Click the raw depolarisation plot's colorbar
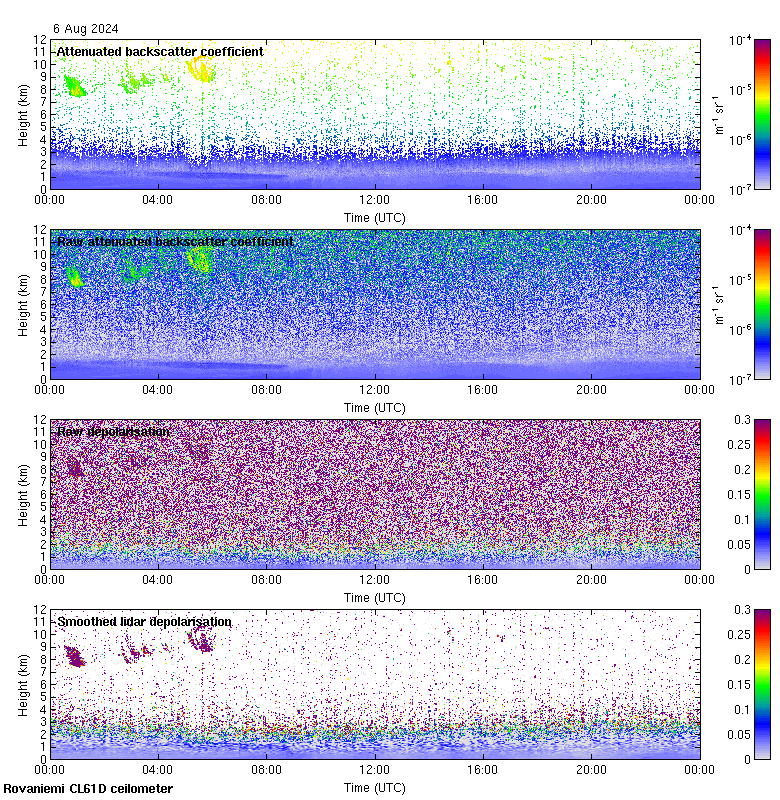 [x=762, y=494]
